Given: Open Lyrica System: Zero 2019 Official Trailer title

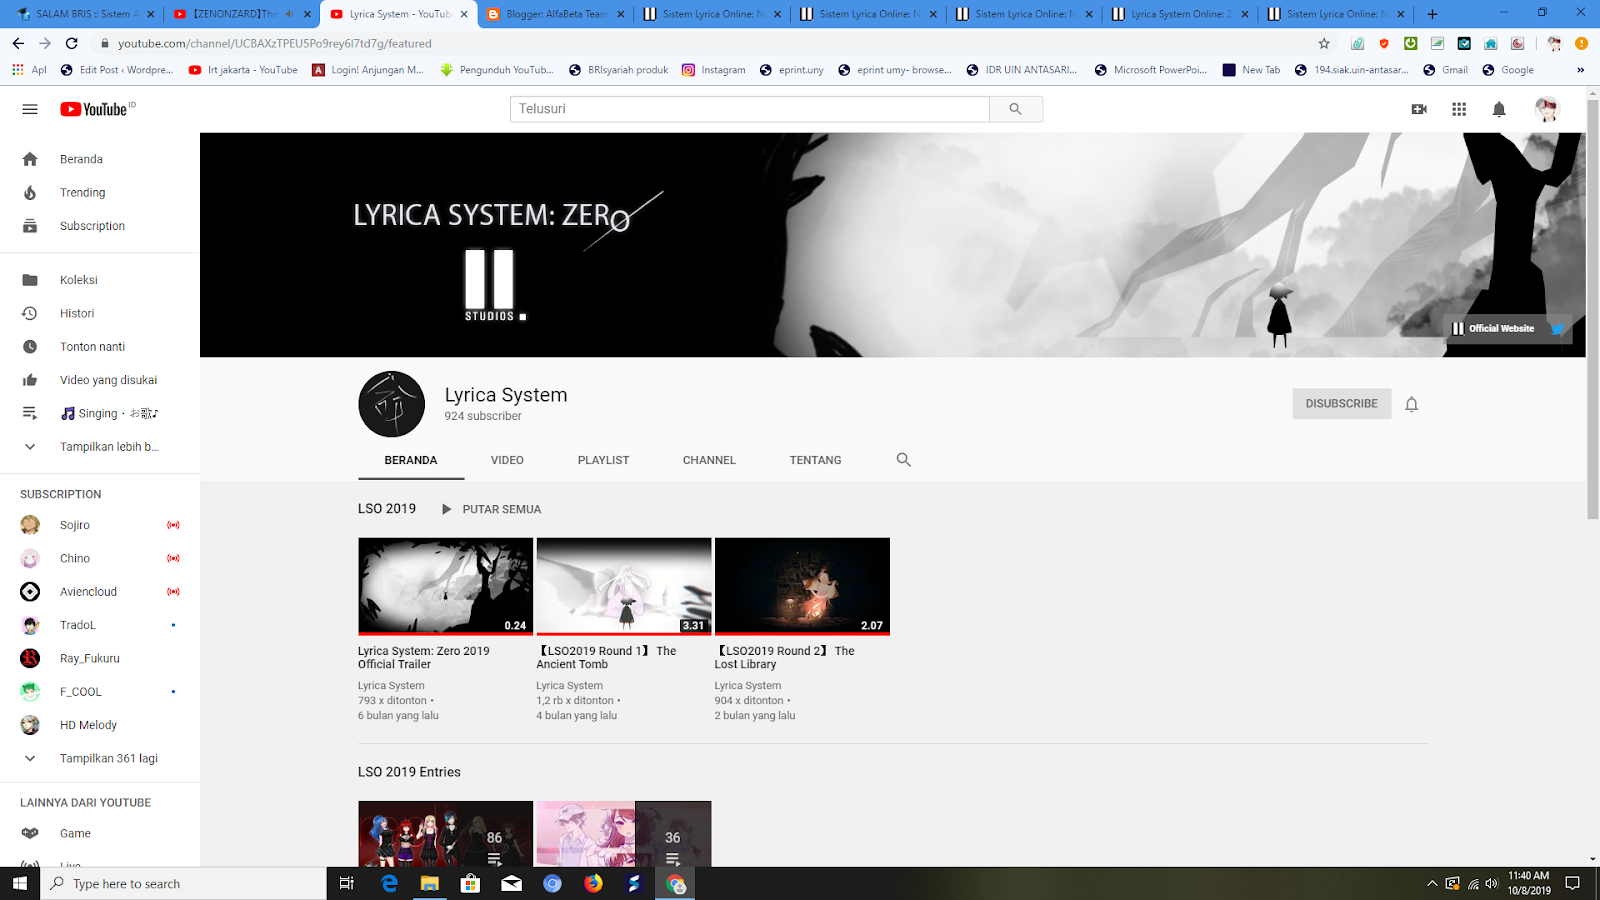Looking at the screenshot, I should point(424,657).
